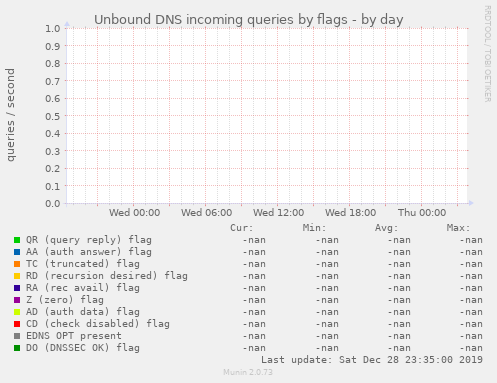
Task: Click the Avg value of EDNS OPT present row
Action: point(399,336)
